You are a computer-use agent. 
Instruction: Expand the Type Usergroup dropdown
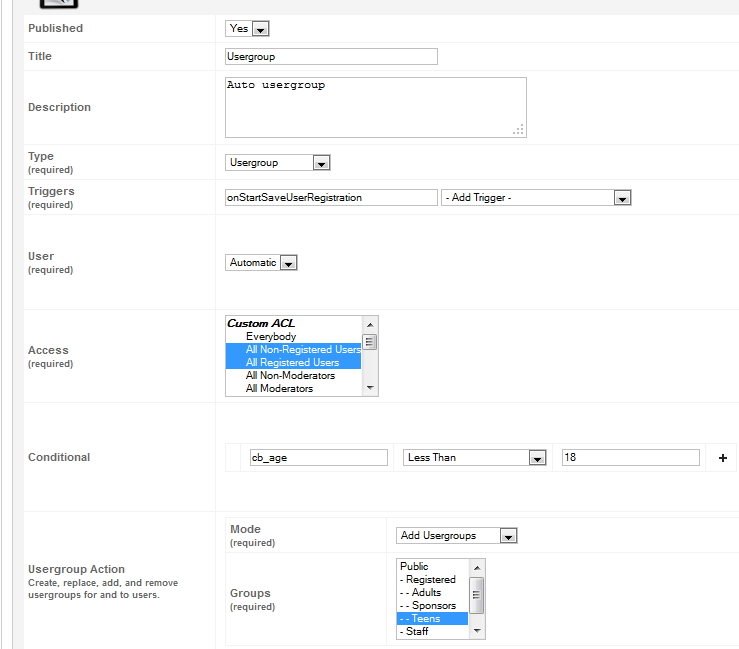[278, 163]
